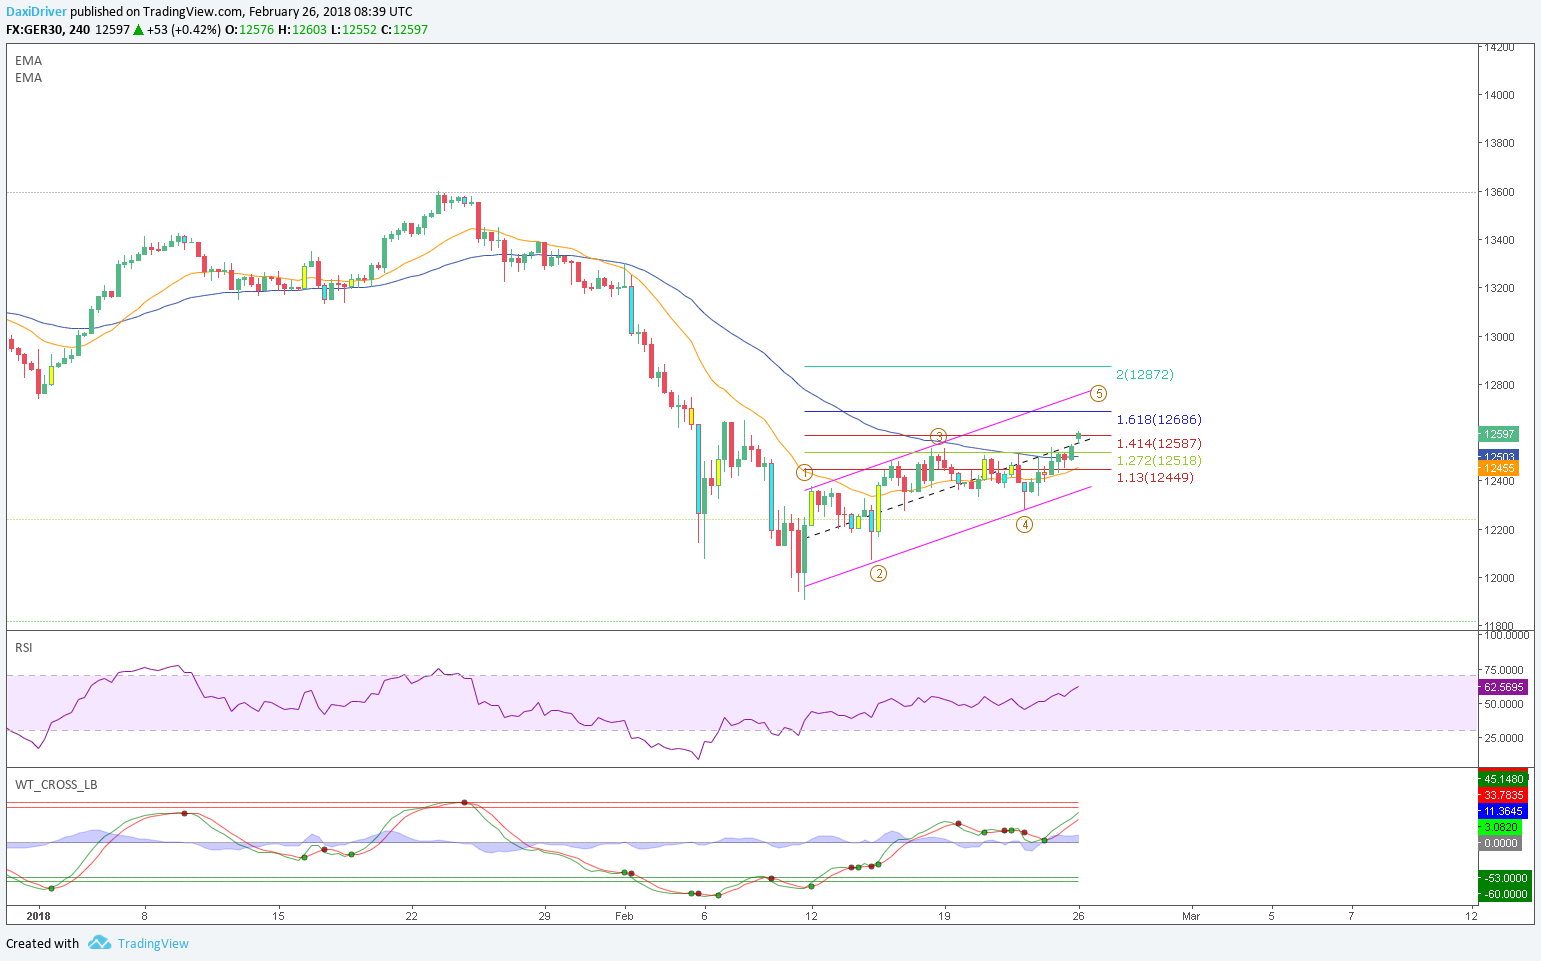
Task: Click the 25.0000 RSI axis label
Action: (x=1505, y=738)
